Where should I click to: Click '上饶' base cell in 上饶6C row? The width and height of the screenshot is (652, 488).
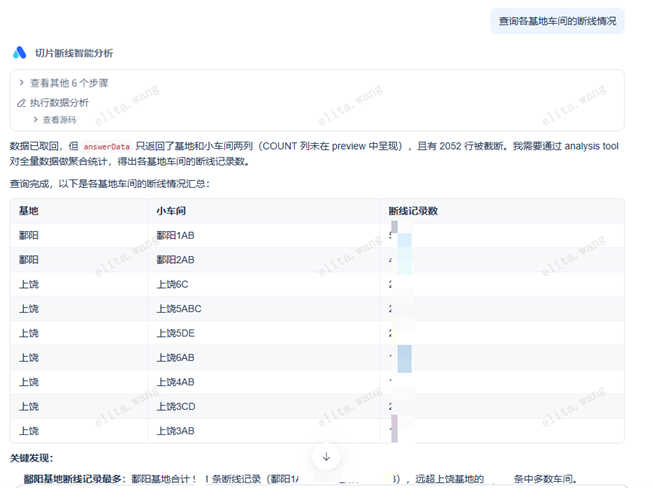point(29,284)
